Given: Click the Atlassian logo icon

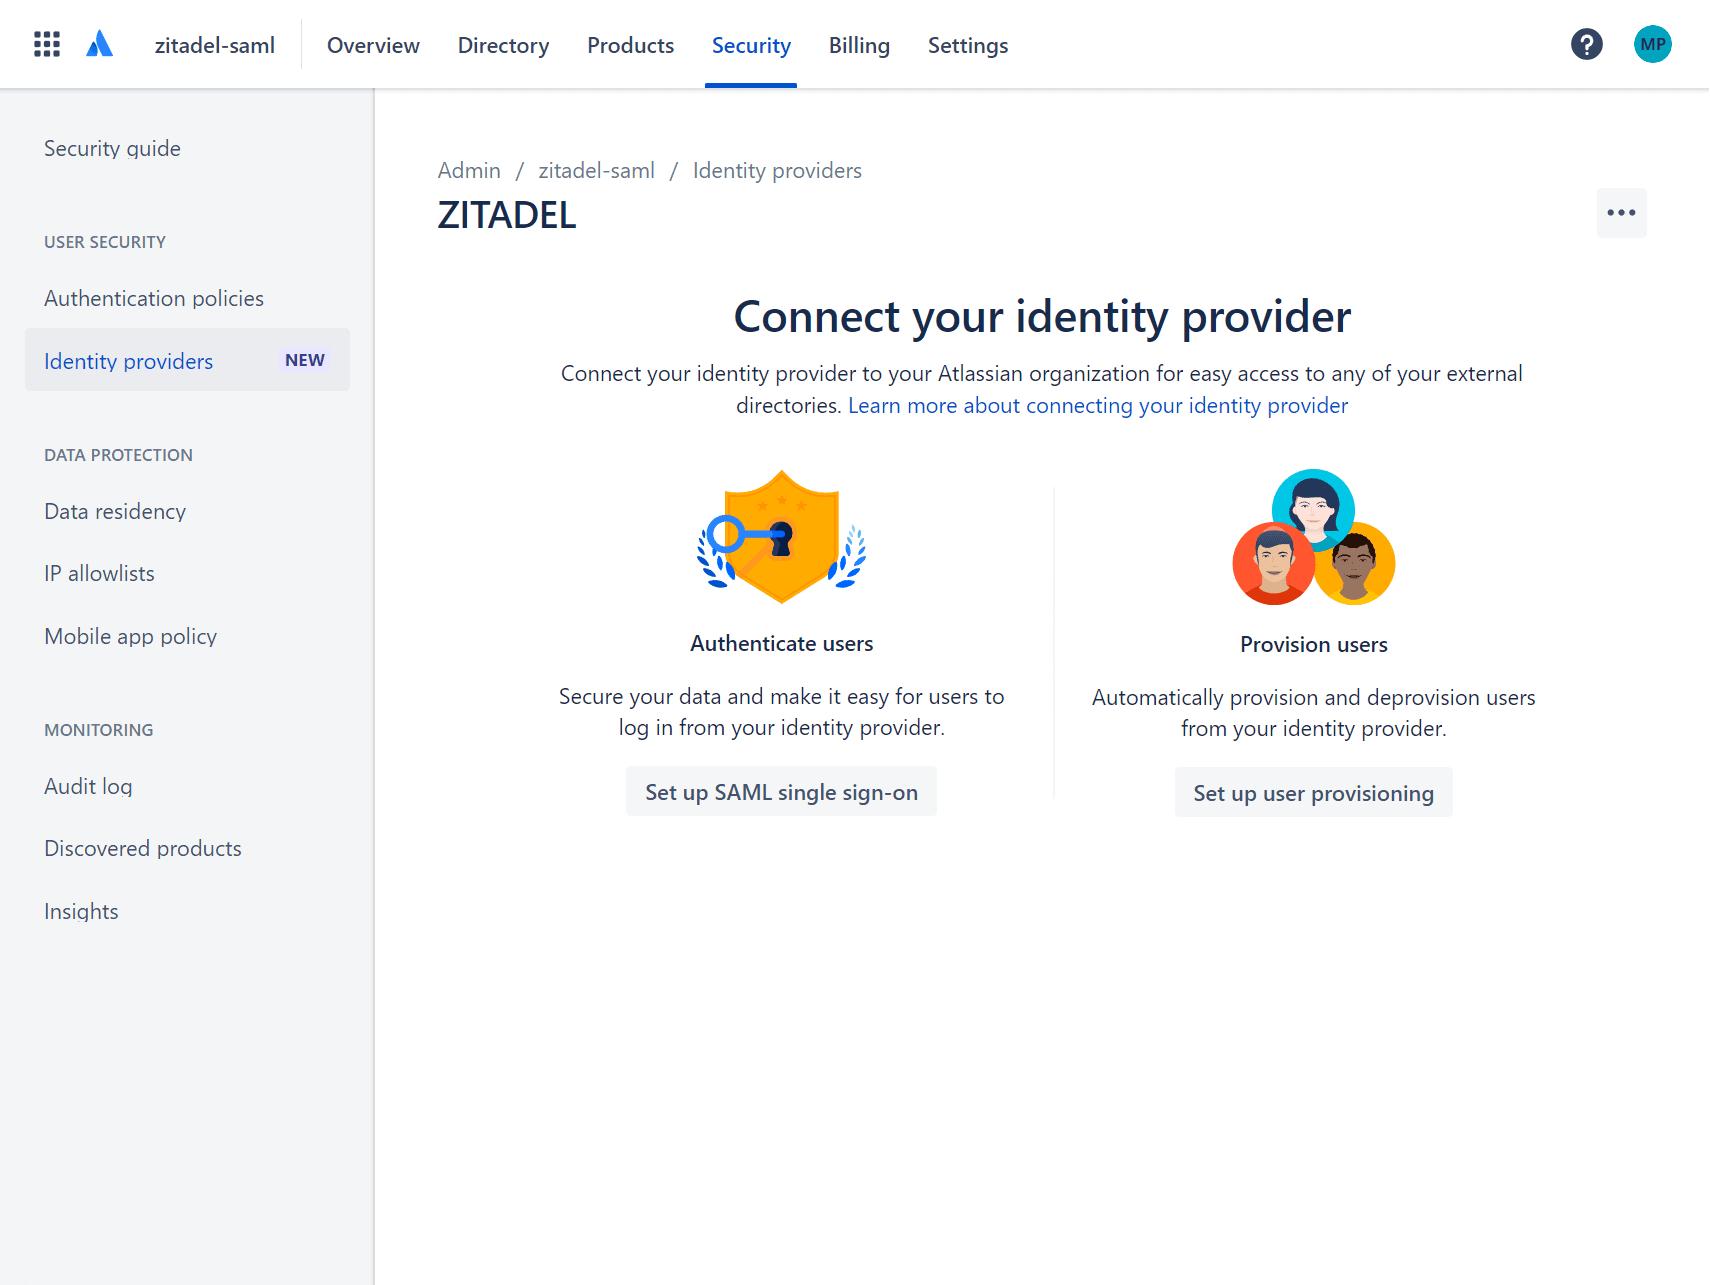Looking at the screenshot, I should click(99, 44).
